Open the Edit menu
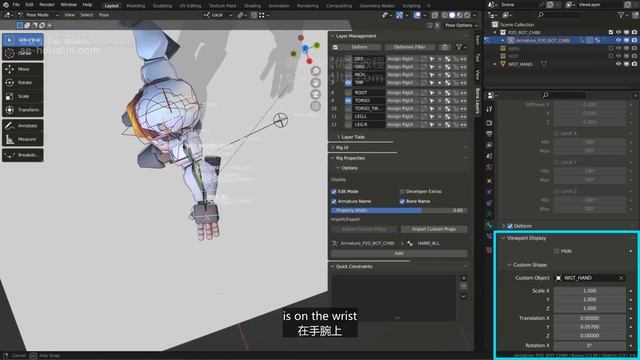The width and height of the screenshot is (640, 360). point(29,5)
